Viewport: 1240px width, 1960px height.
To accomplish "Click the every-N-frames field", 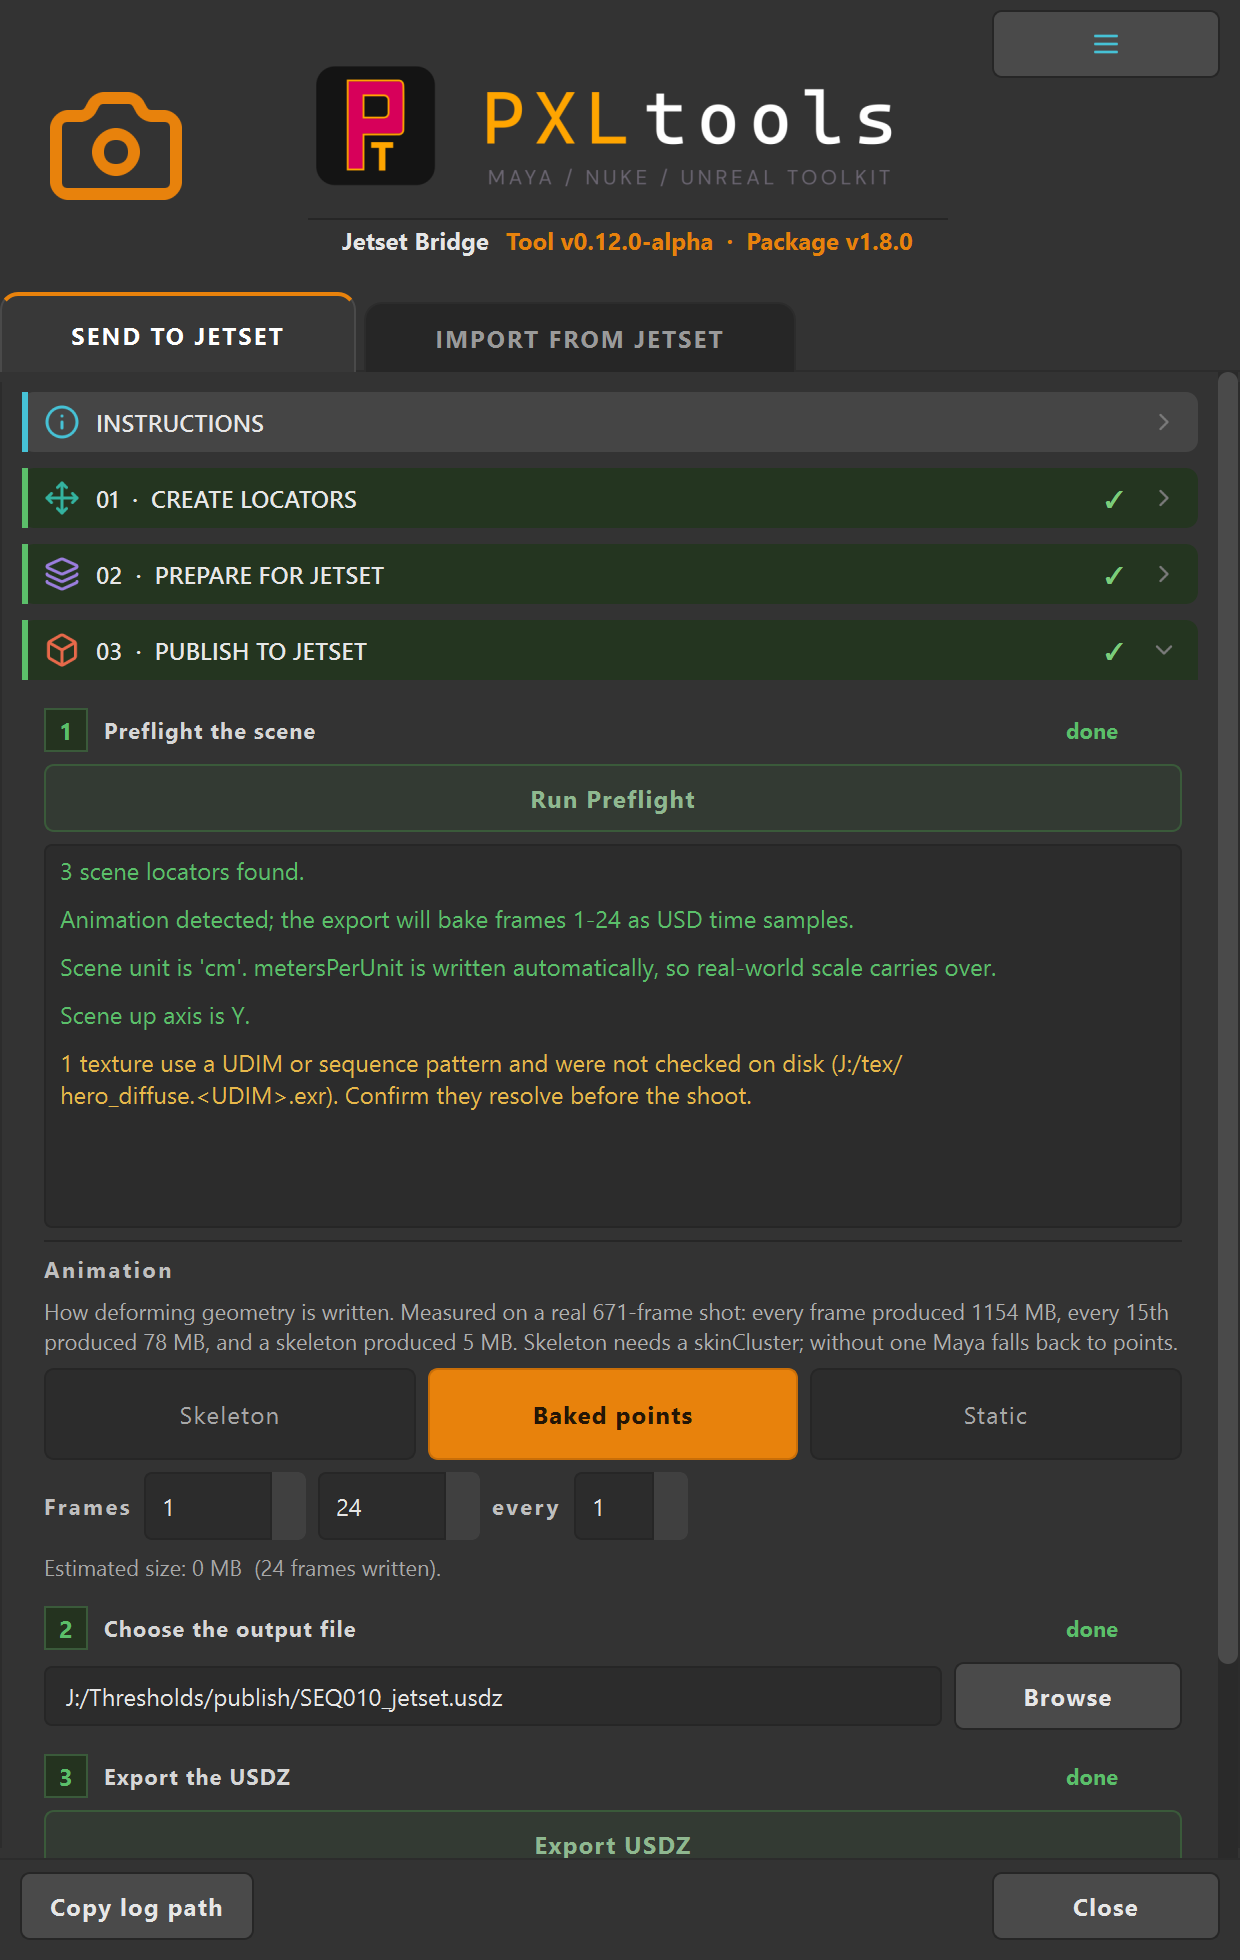I will [614, 1506].
